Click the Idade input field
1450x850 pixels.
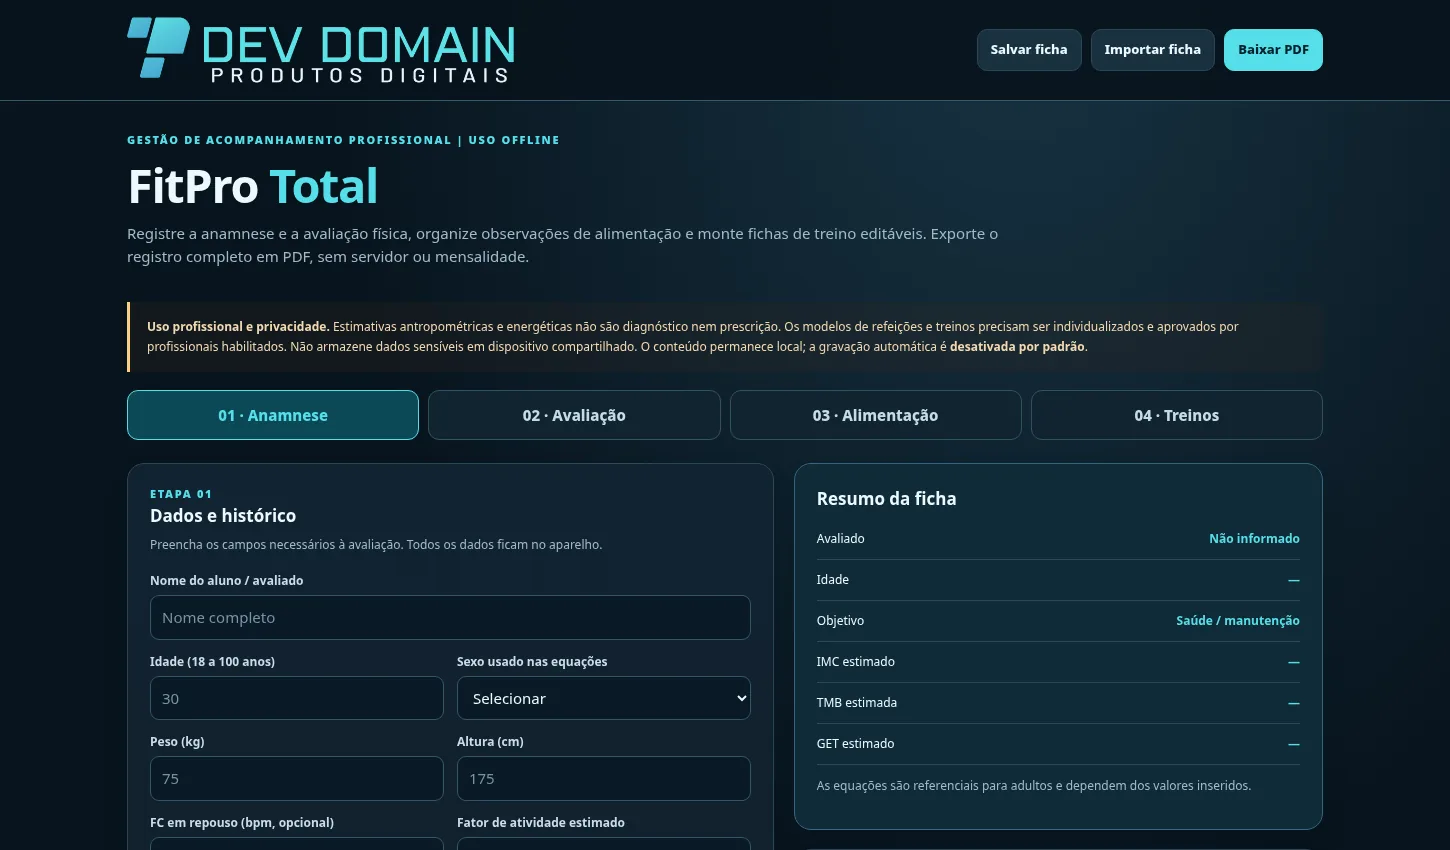(297, 698)
